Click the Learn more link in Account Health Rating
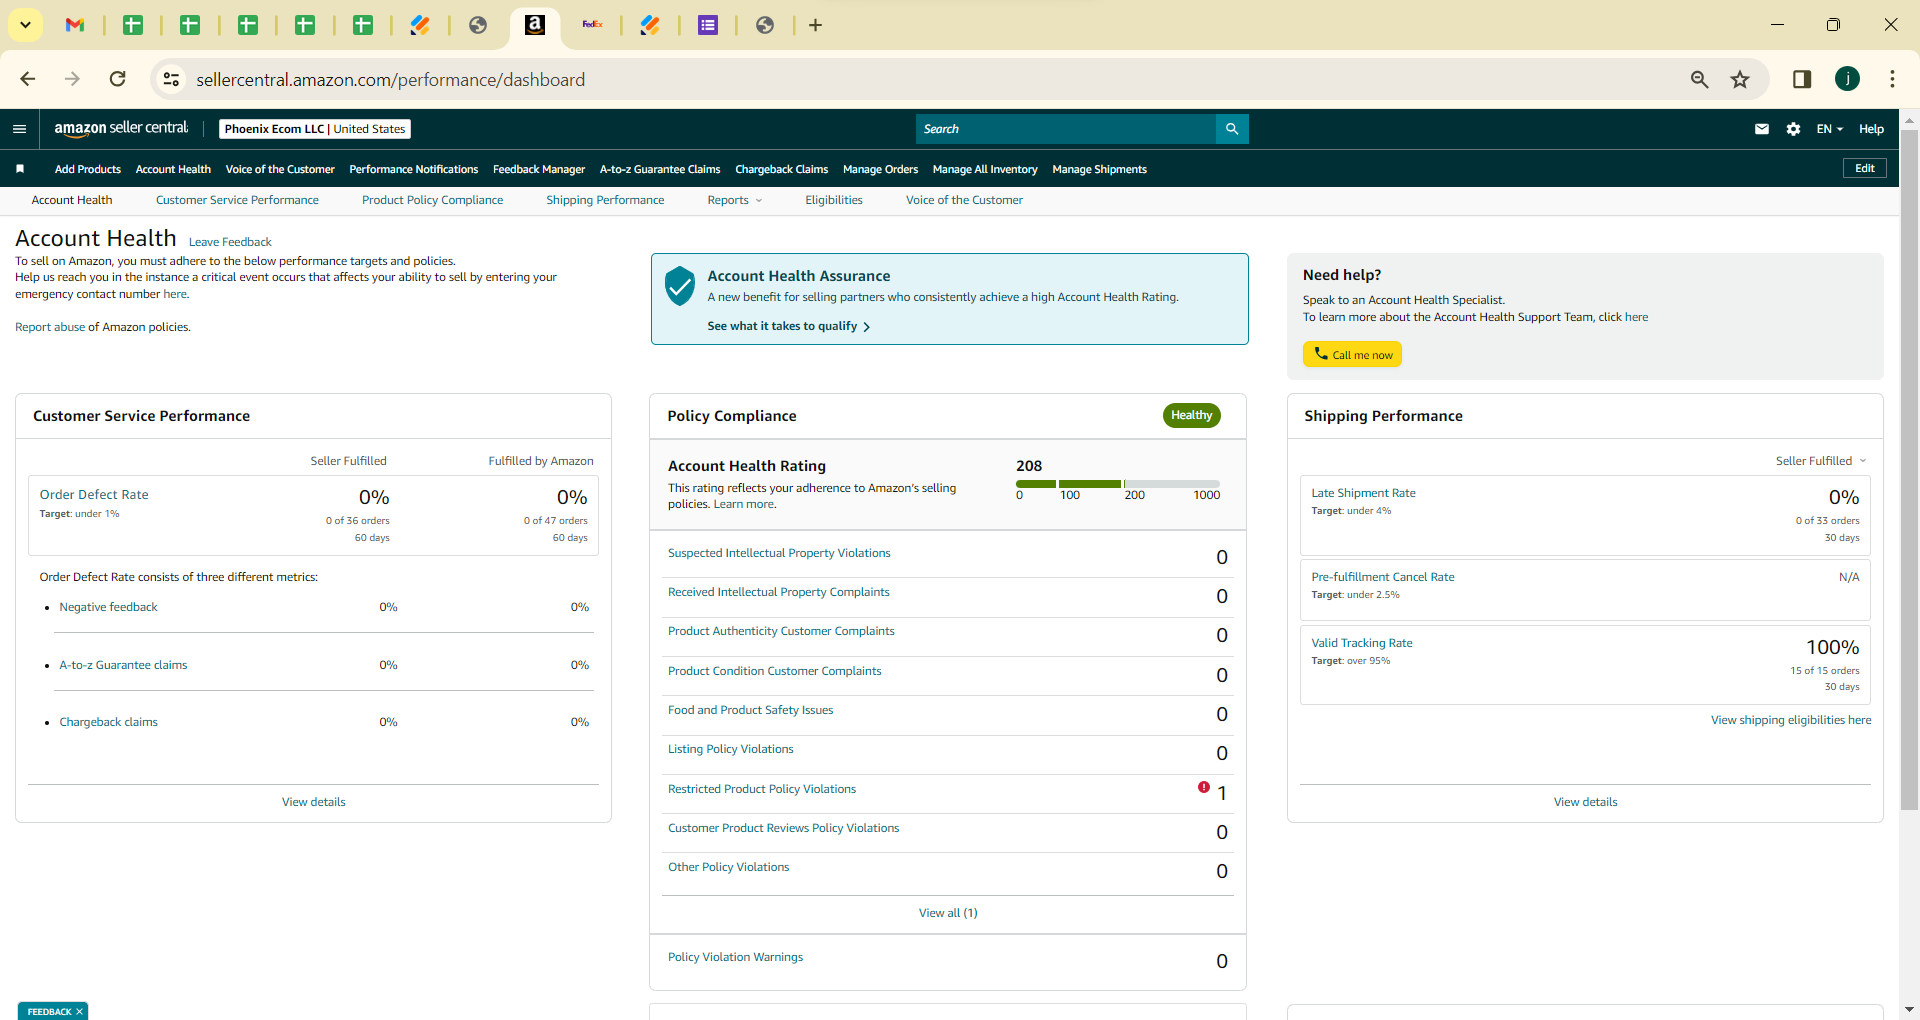This screenshot has height=1020, width=1920. (x=744, y=504)
